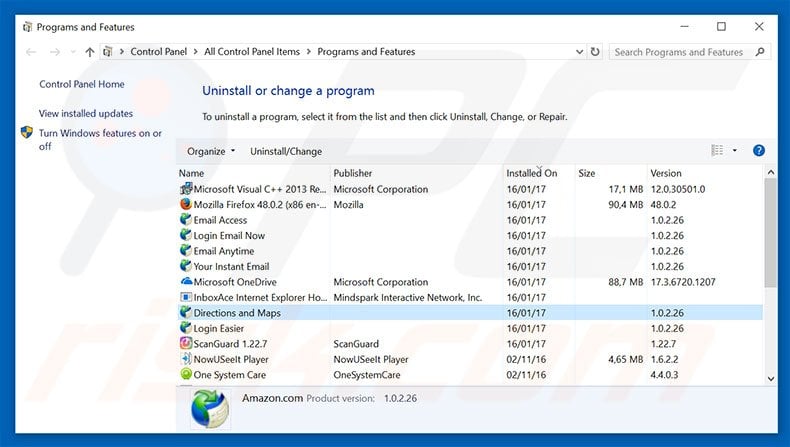Expand the view options dropdown arrow

click(x=735, y=150)
